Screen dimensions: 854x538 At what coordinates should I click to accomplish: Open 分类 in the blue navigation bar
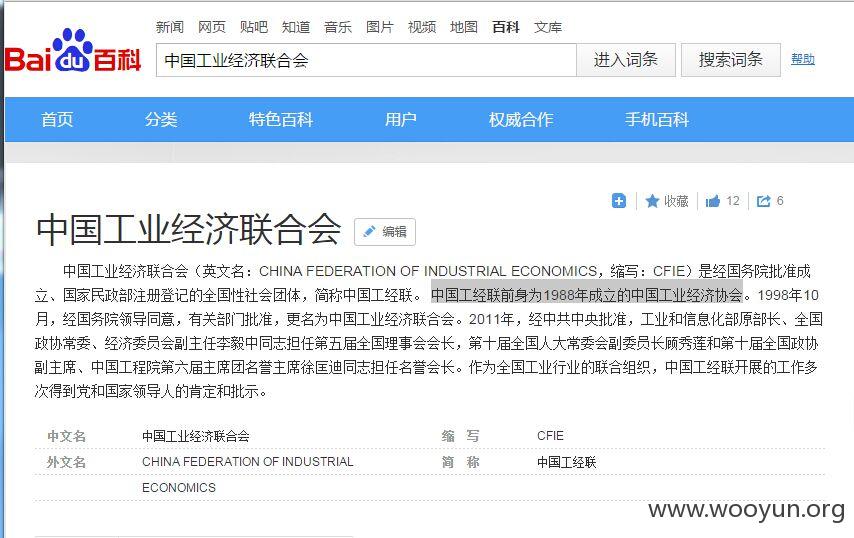click(161, 119)
